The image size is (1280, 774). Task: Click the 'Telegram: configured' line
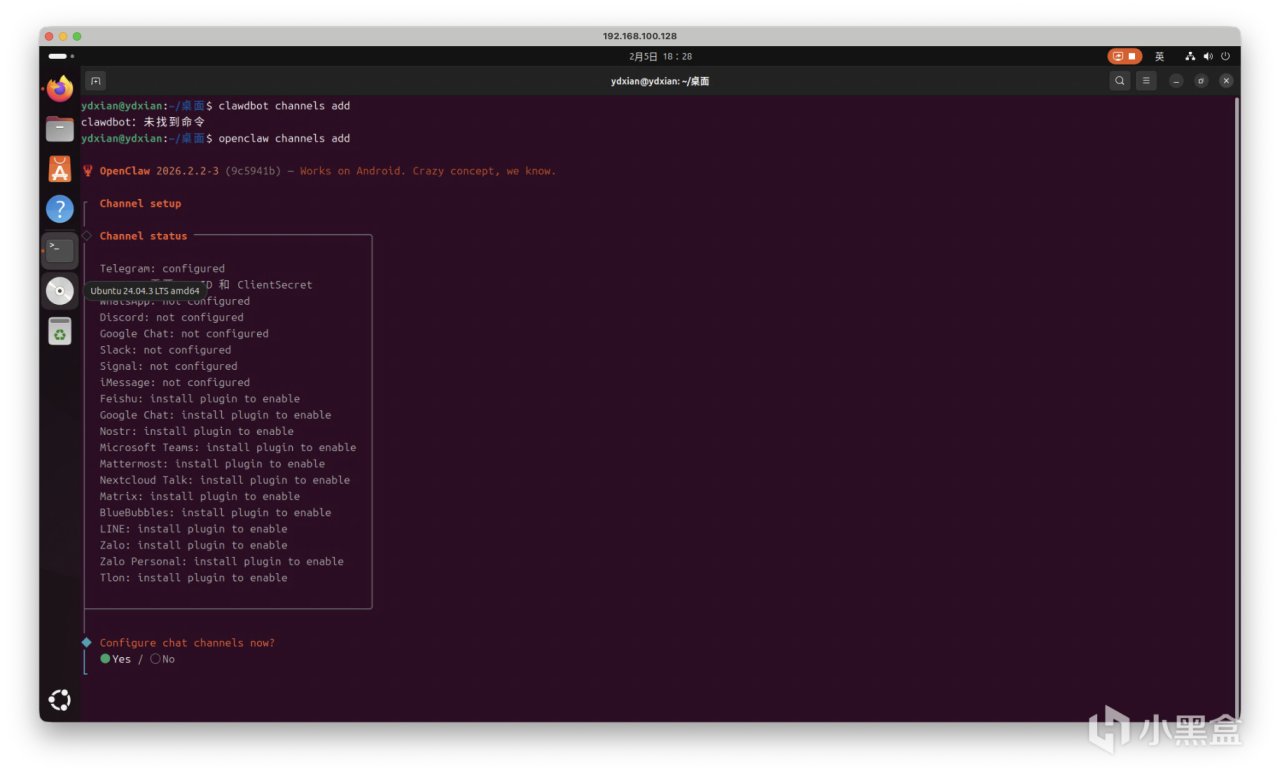point(162,268)
